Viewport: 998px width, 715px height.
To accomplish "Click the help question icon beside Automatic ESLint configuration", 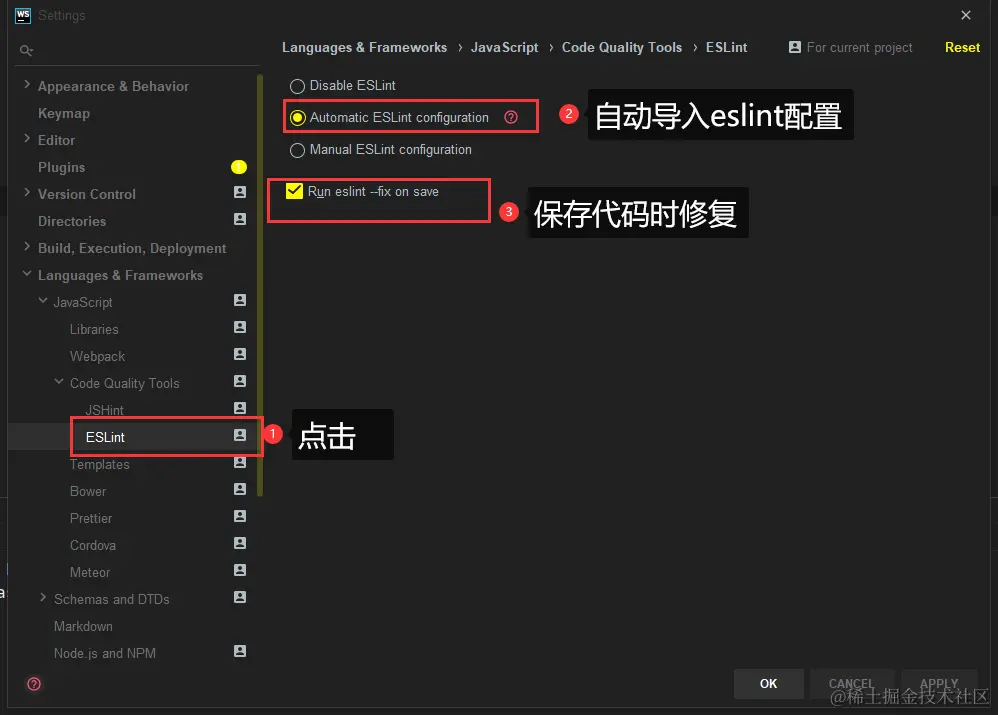I will coord(510,117).
